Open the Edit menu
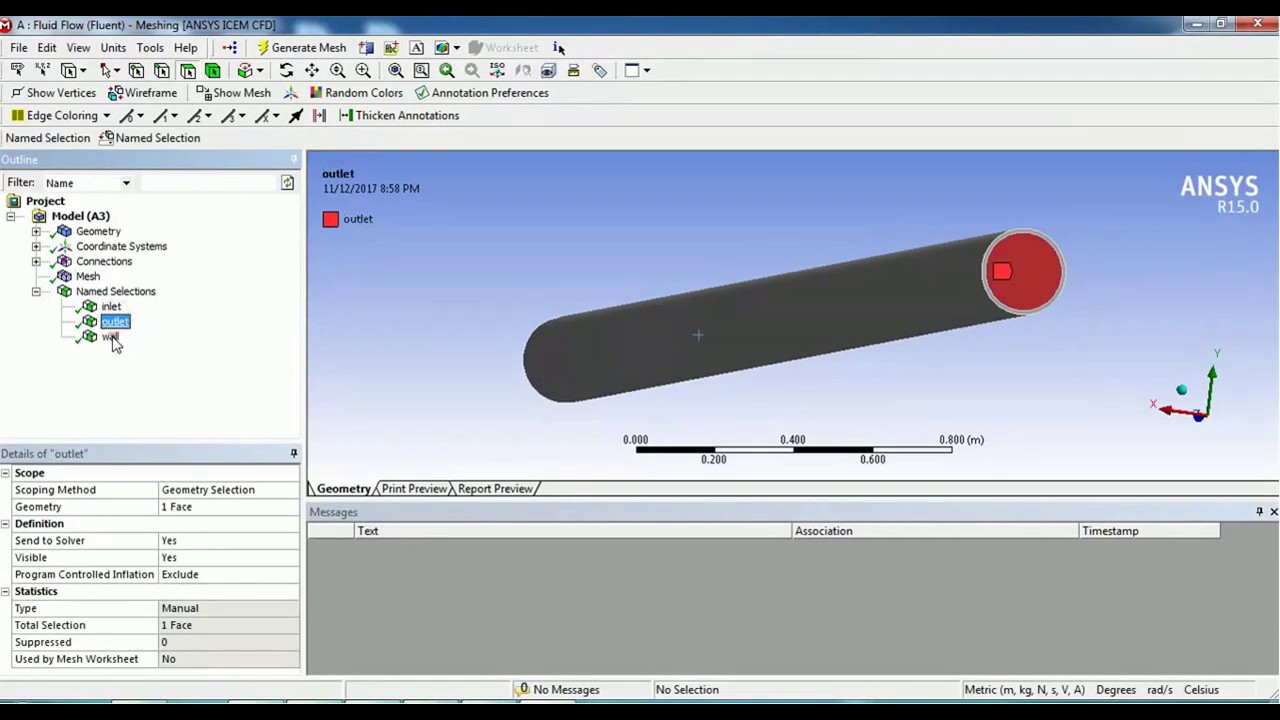The width and height of the screenshot is (1280, 720). 47,47
